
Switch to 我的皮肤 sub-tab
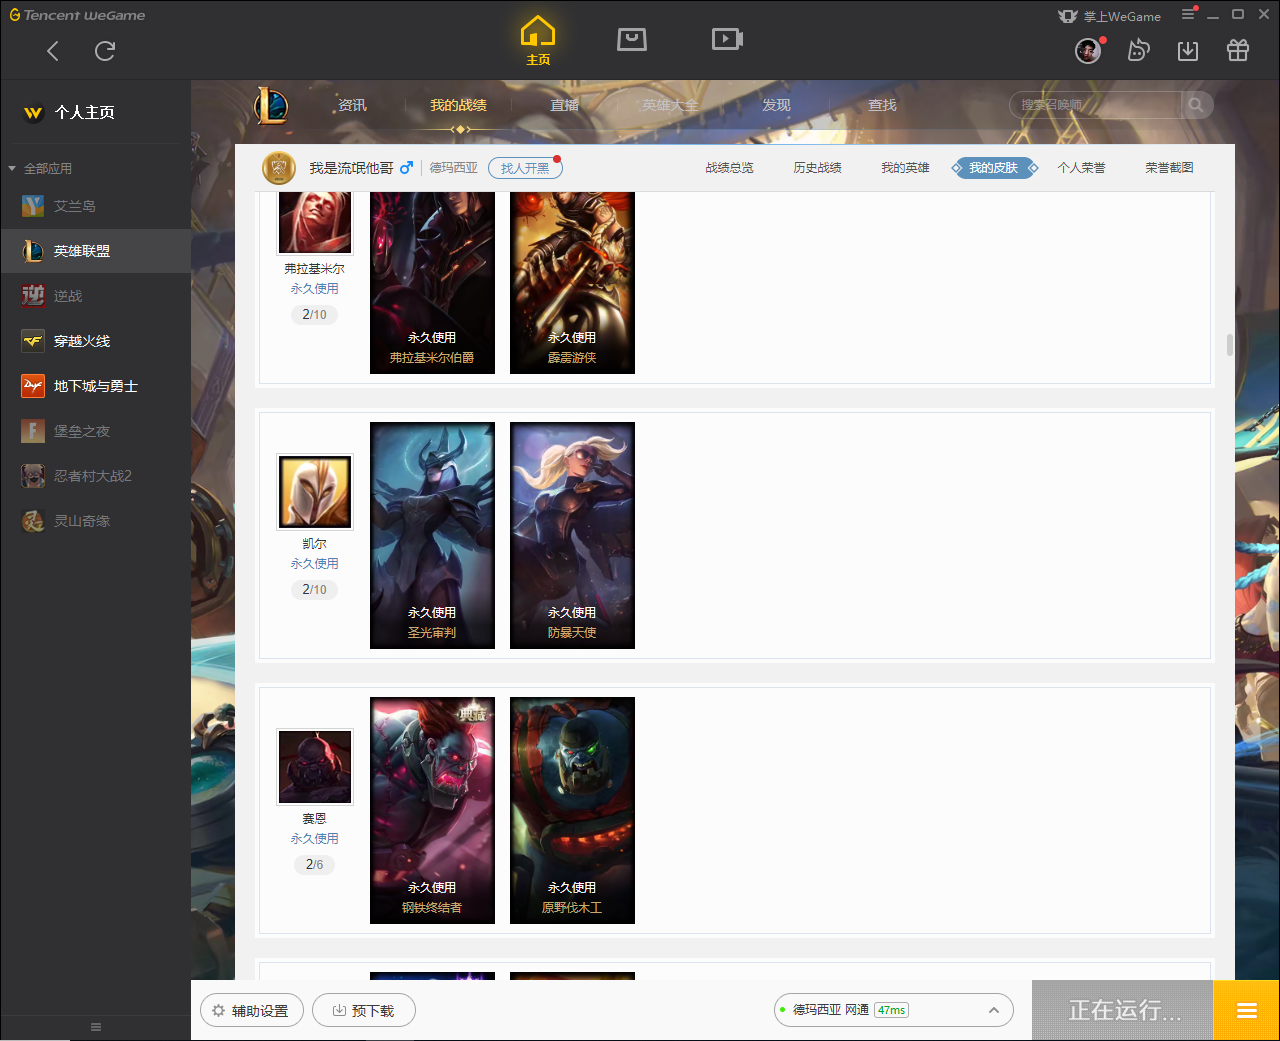[993, 168]
